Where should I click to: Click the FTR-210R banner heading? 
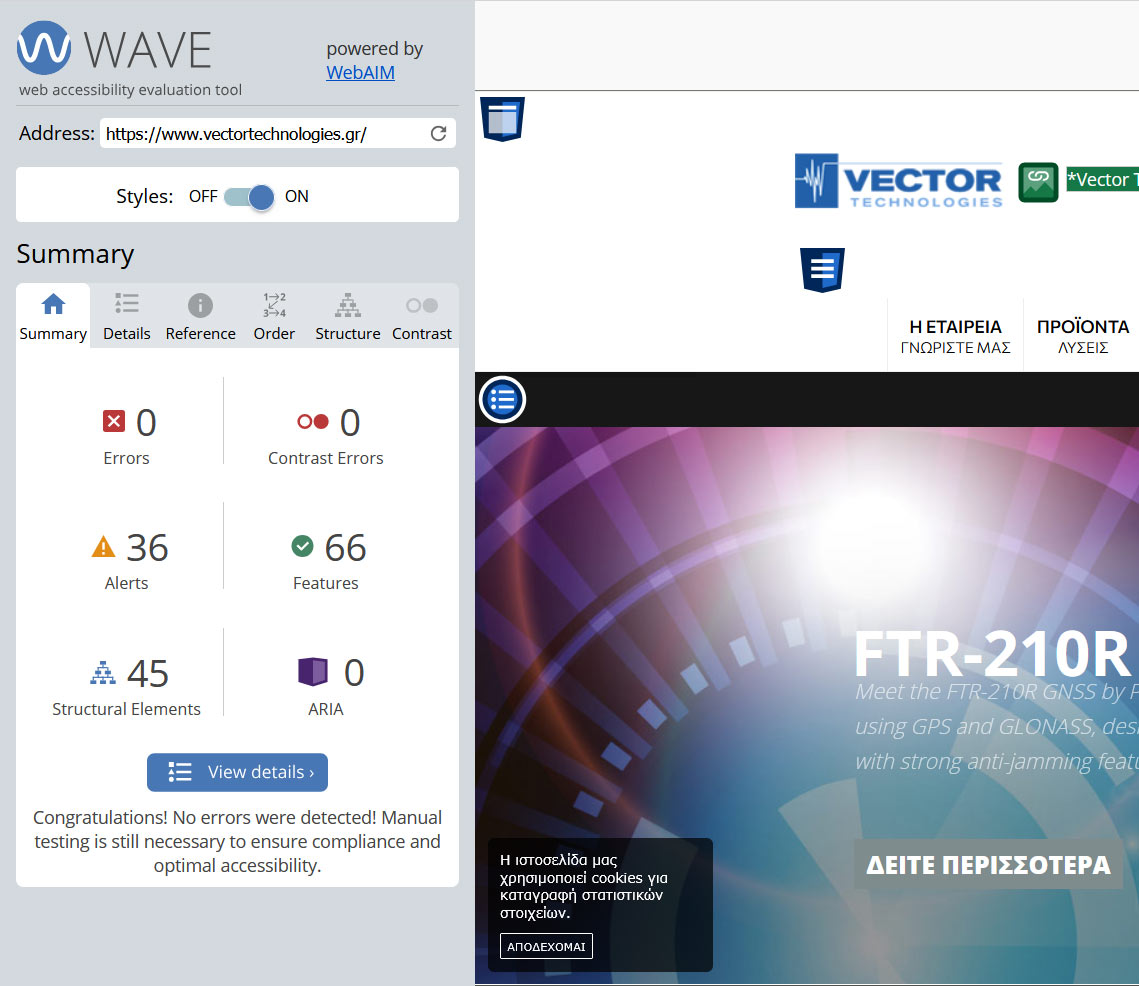point(992,654)
